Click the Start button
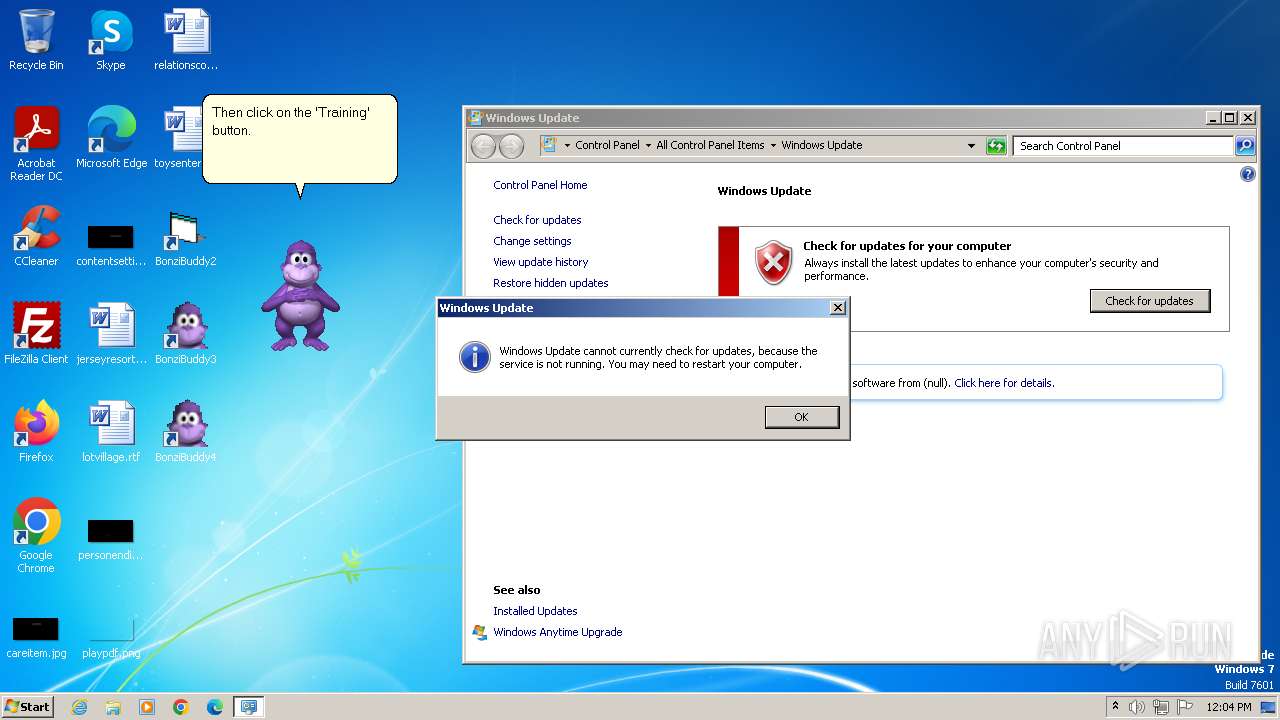Viewport: 1280px width, 720px height. pyautogui.click(x=27, y=707)
